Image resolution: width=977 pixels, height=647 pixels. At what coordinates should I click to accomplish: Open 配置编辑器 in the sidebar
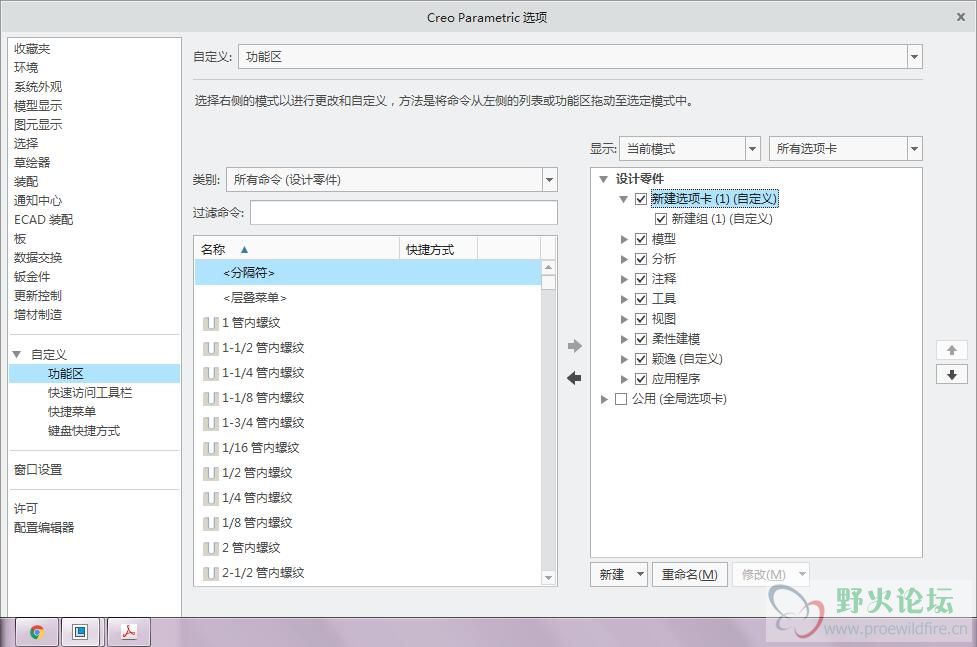tap(44, 527)
